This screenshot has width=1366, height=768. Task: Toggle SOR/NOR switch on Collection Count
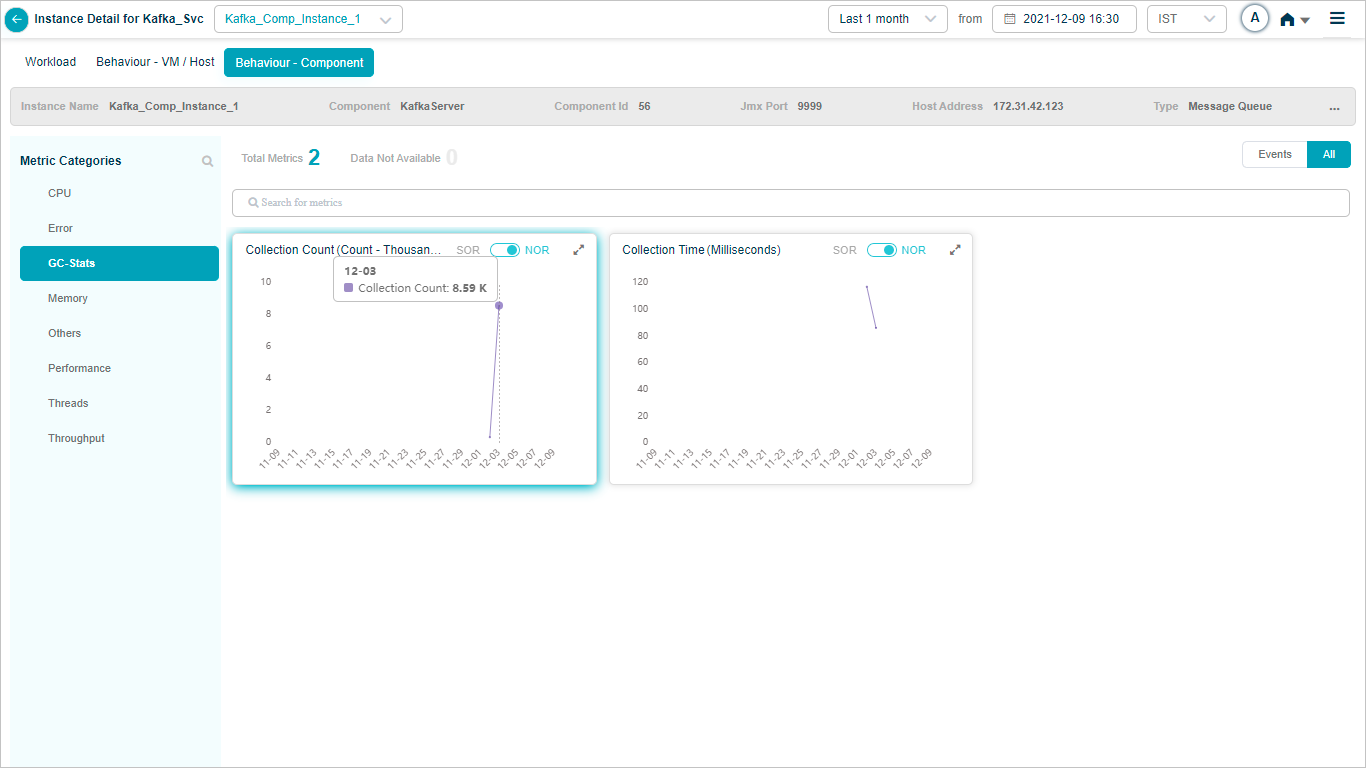tap(505, 250)
